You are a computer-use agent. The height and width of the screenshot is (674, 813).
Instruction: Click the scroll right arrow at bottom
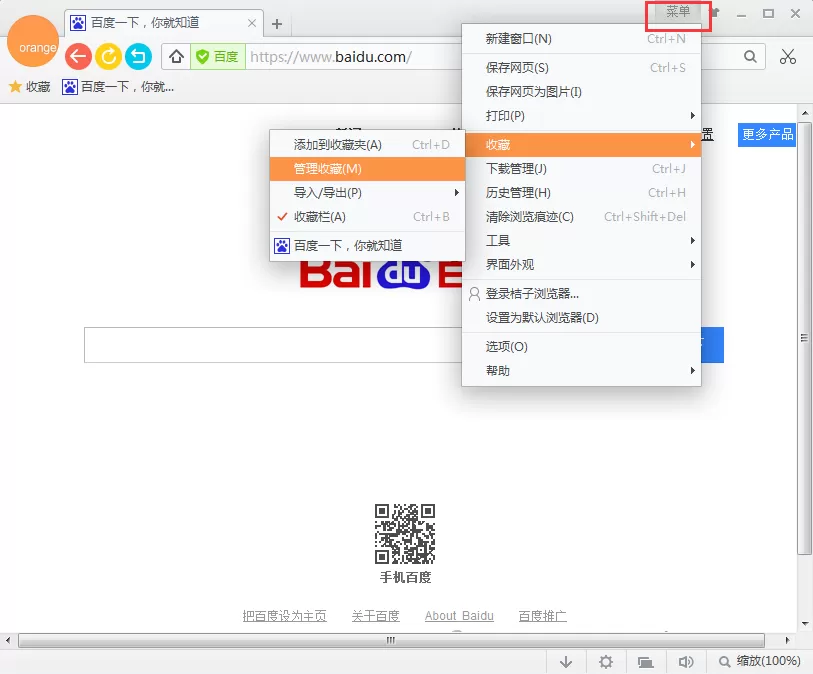click(x=787, y=641)
